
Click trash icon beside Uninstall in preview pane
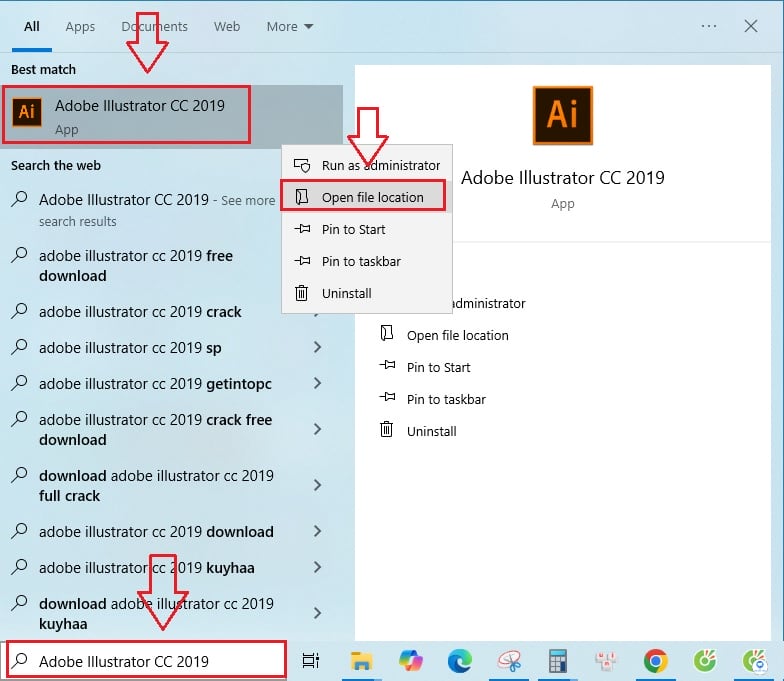coord(386,430)
